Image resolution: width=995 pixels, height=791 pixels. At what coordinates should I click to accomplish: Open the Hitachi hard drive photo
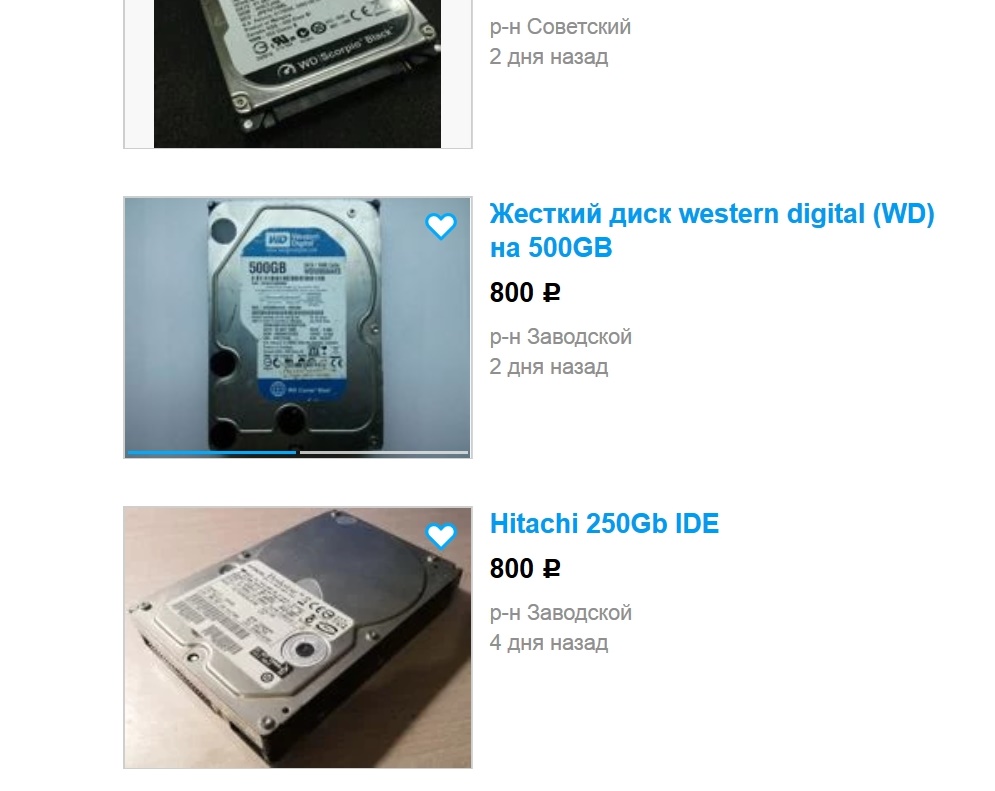(x=298, y=637)
